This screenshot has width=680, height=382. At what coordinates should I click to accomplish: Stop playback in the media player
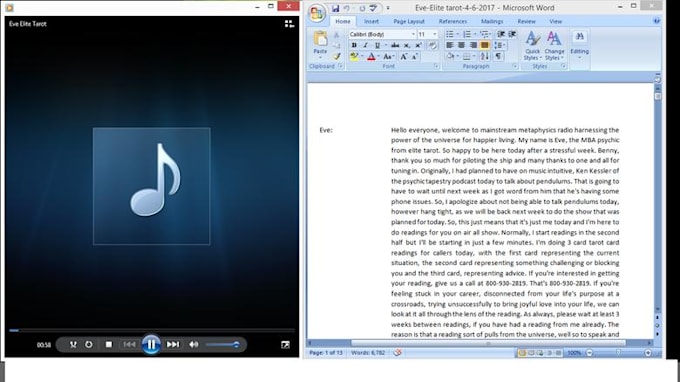click(109, 345)
